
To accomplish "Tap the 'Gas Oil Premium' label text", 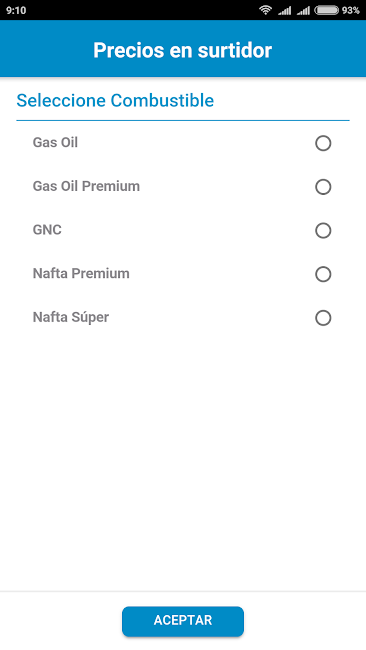I will coord(86,186).
